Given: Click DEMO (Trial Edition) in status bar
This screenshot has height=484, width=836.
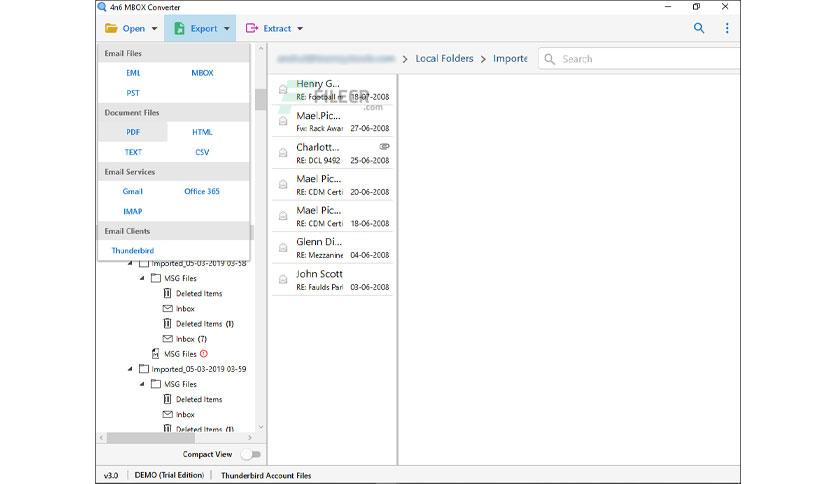Looking at the screenshot, I should 169,475.
